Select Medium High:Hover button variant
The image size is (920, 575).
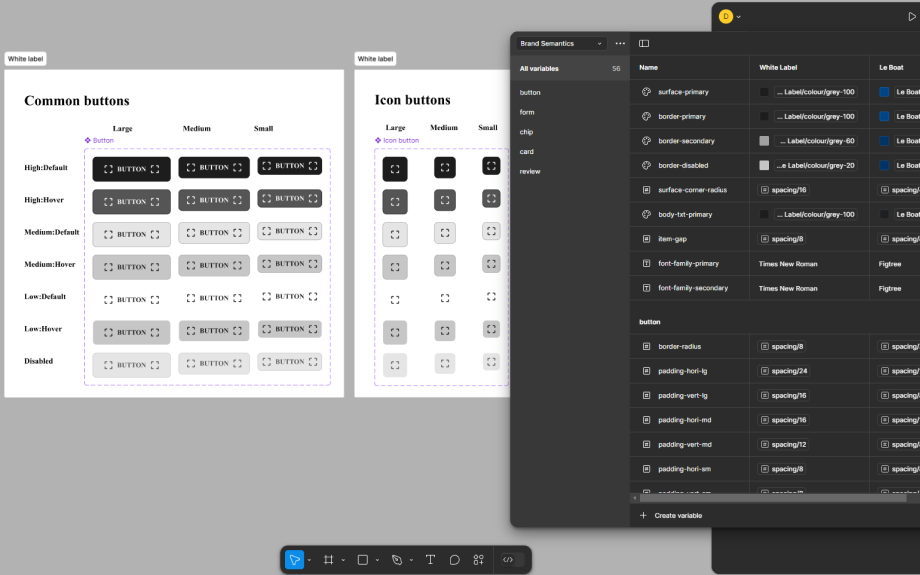[214, 200]
